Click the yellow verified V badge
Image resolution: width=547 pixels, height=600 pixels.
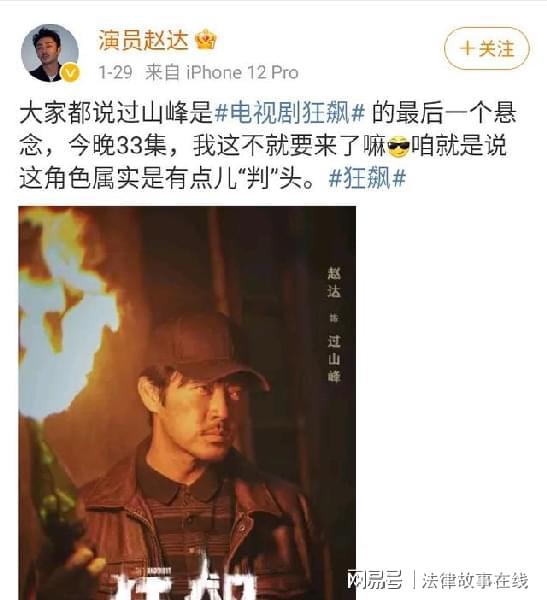point(71,73)
